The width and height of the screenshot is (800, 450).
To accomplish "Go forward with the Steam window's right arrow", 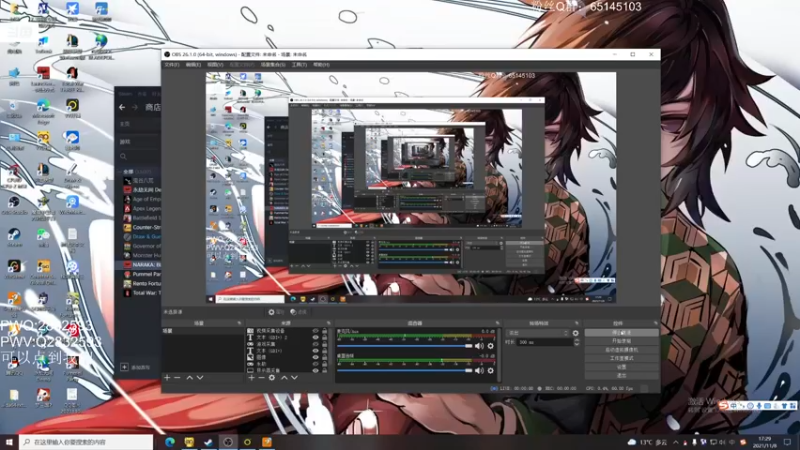I will coord(135,107).
